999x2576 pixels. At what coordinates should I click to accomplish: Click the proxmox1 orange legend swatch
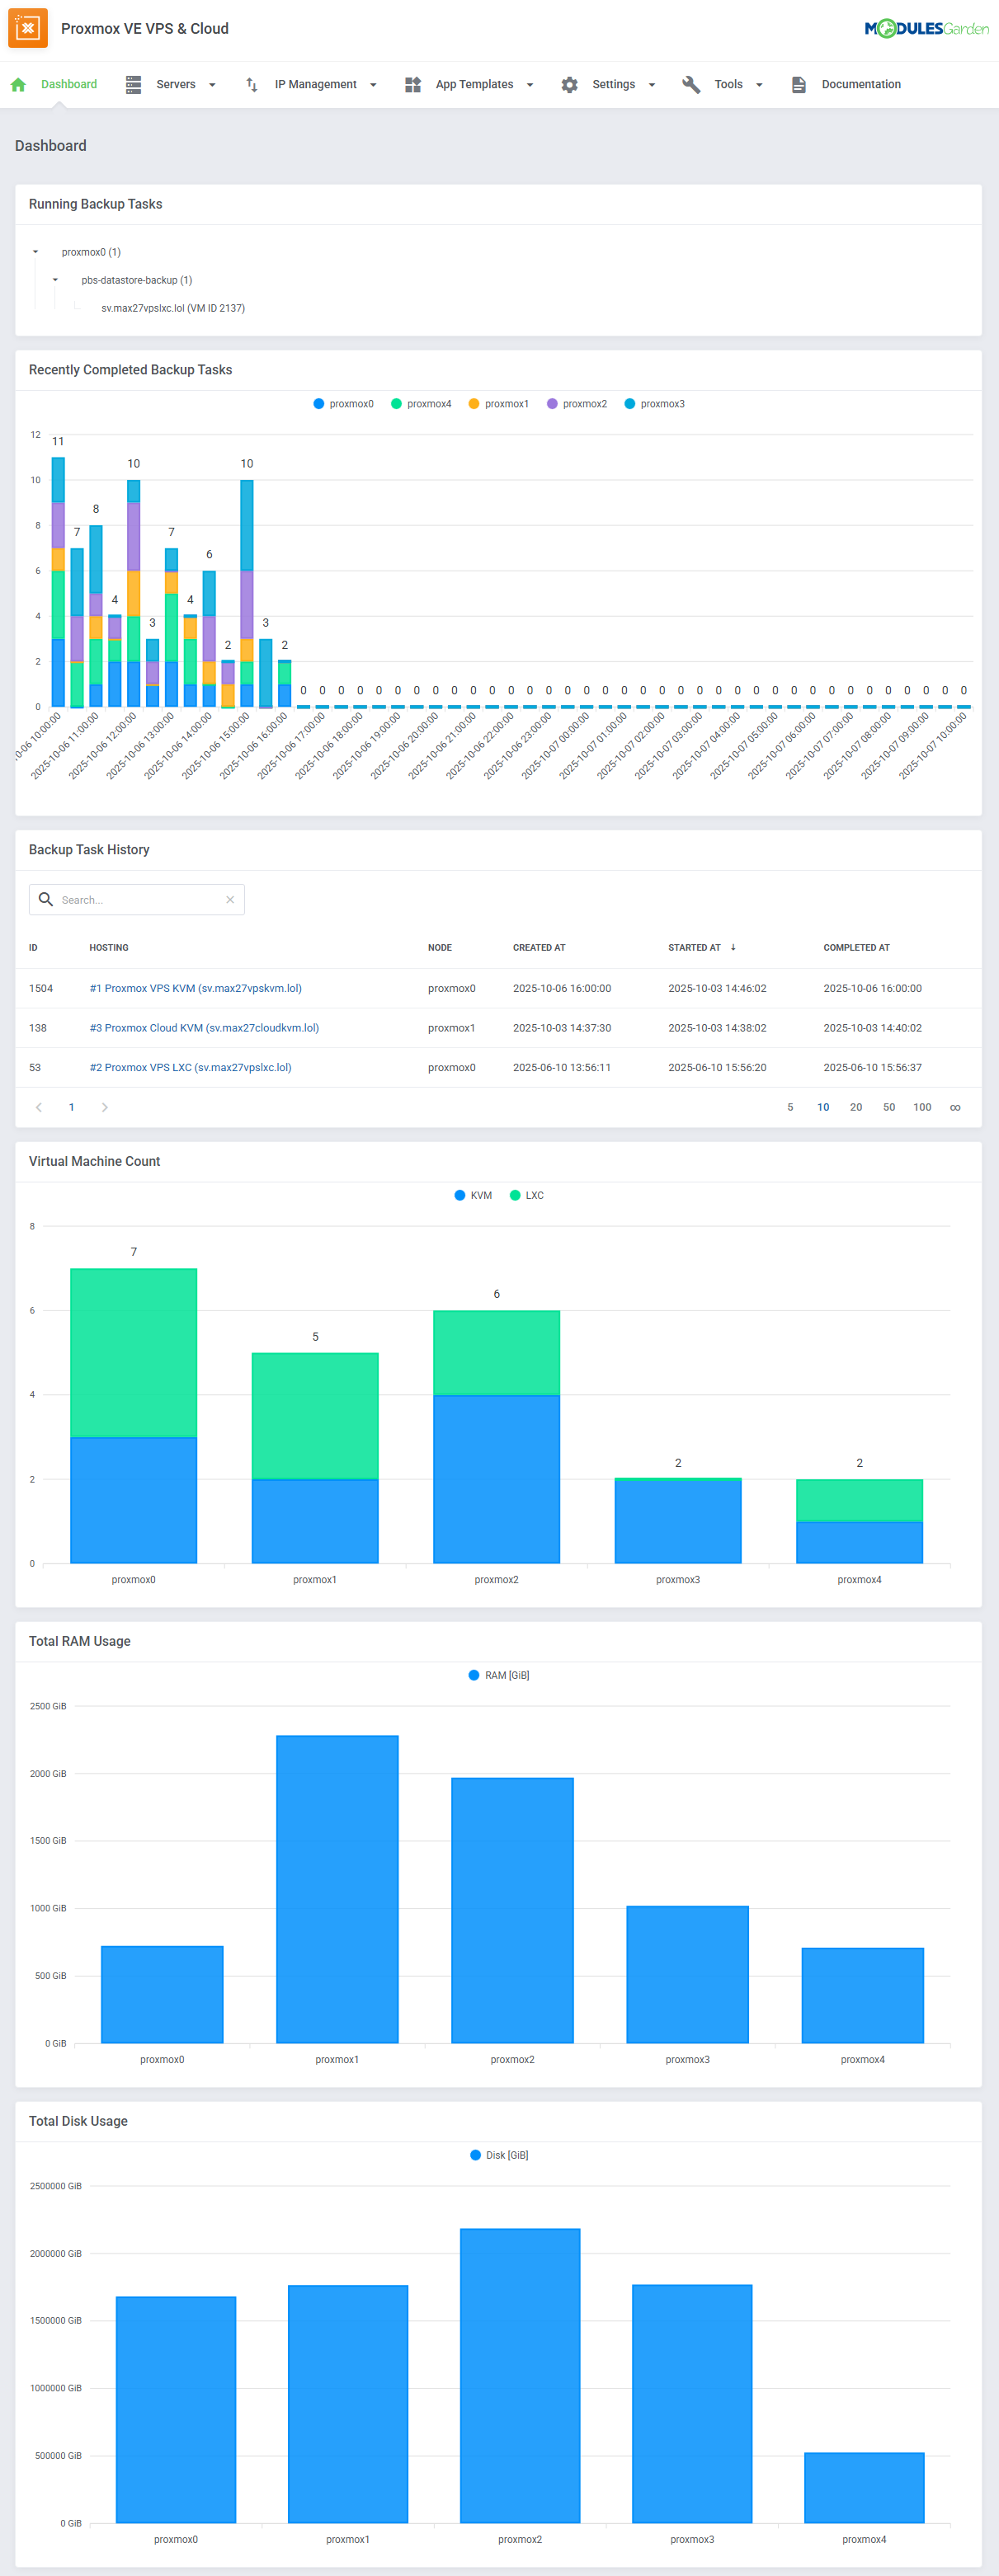click(474, 404)
